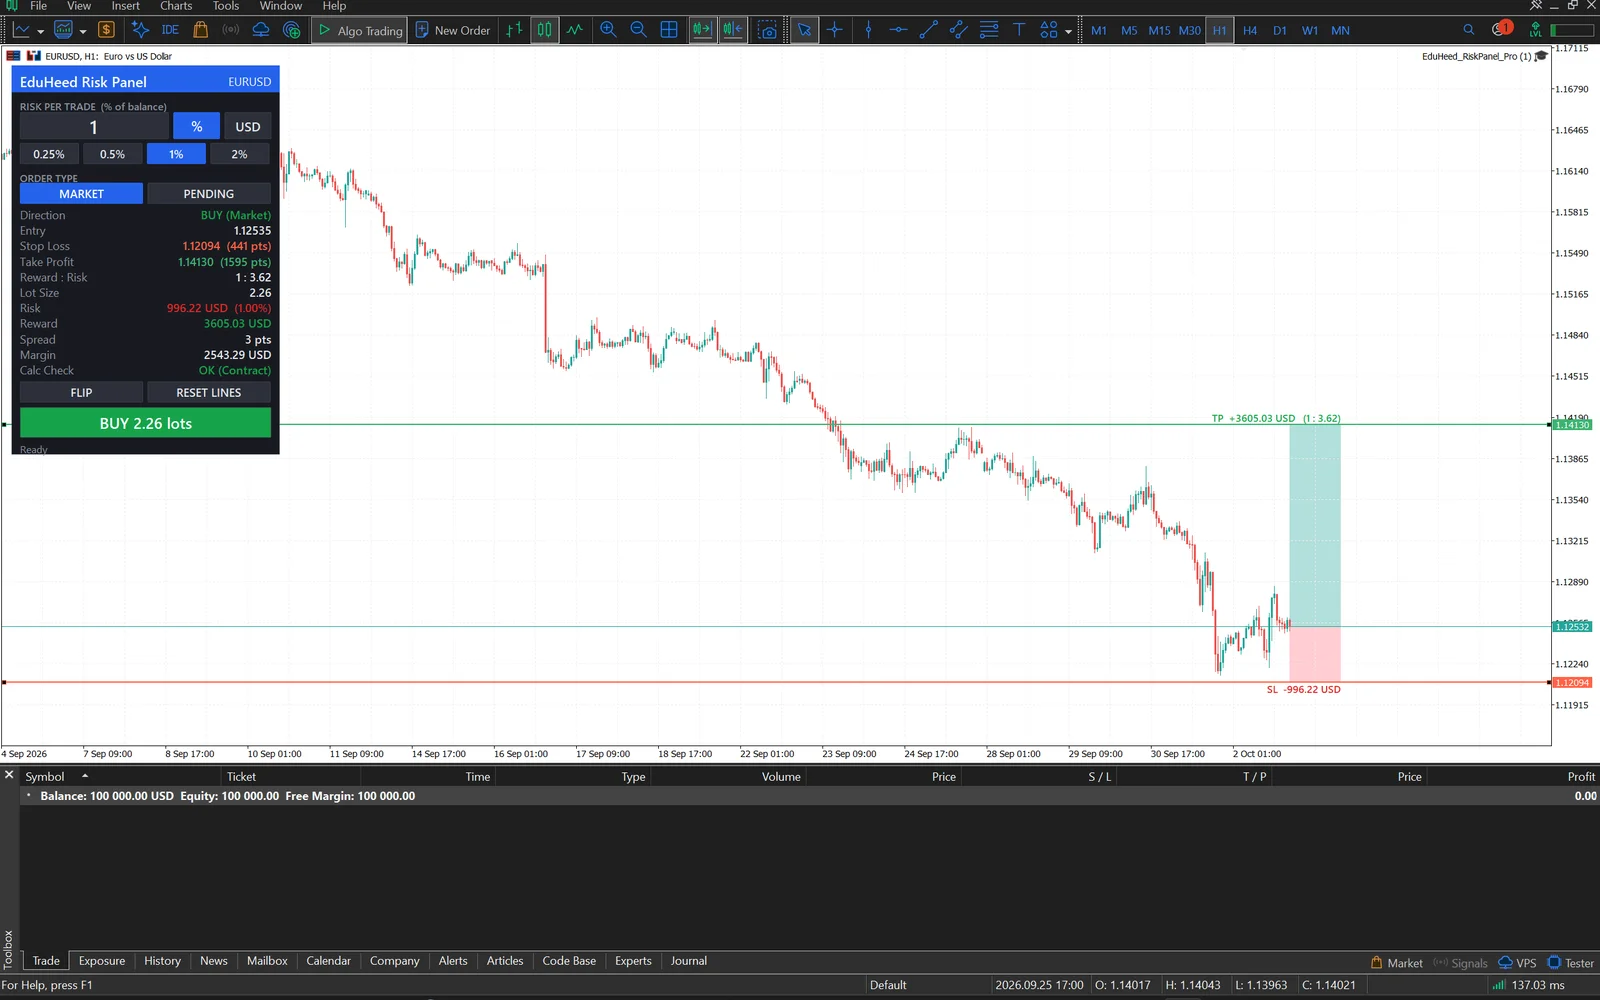Switch chart to line chart style
1600x1000 pixels.
575,30
